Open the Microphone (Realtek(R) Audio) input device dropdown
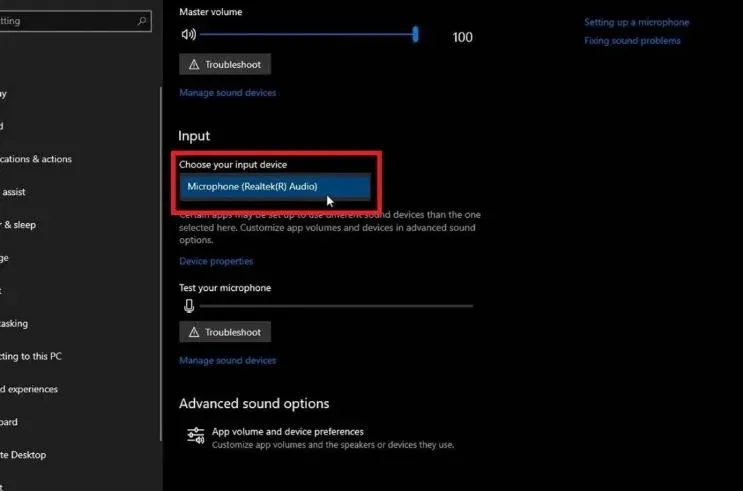This screenshot has width=743, height=491. click(275, 186)
